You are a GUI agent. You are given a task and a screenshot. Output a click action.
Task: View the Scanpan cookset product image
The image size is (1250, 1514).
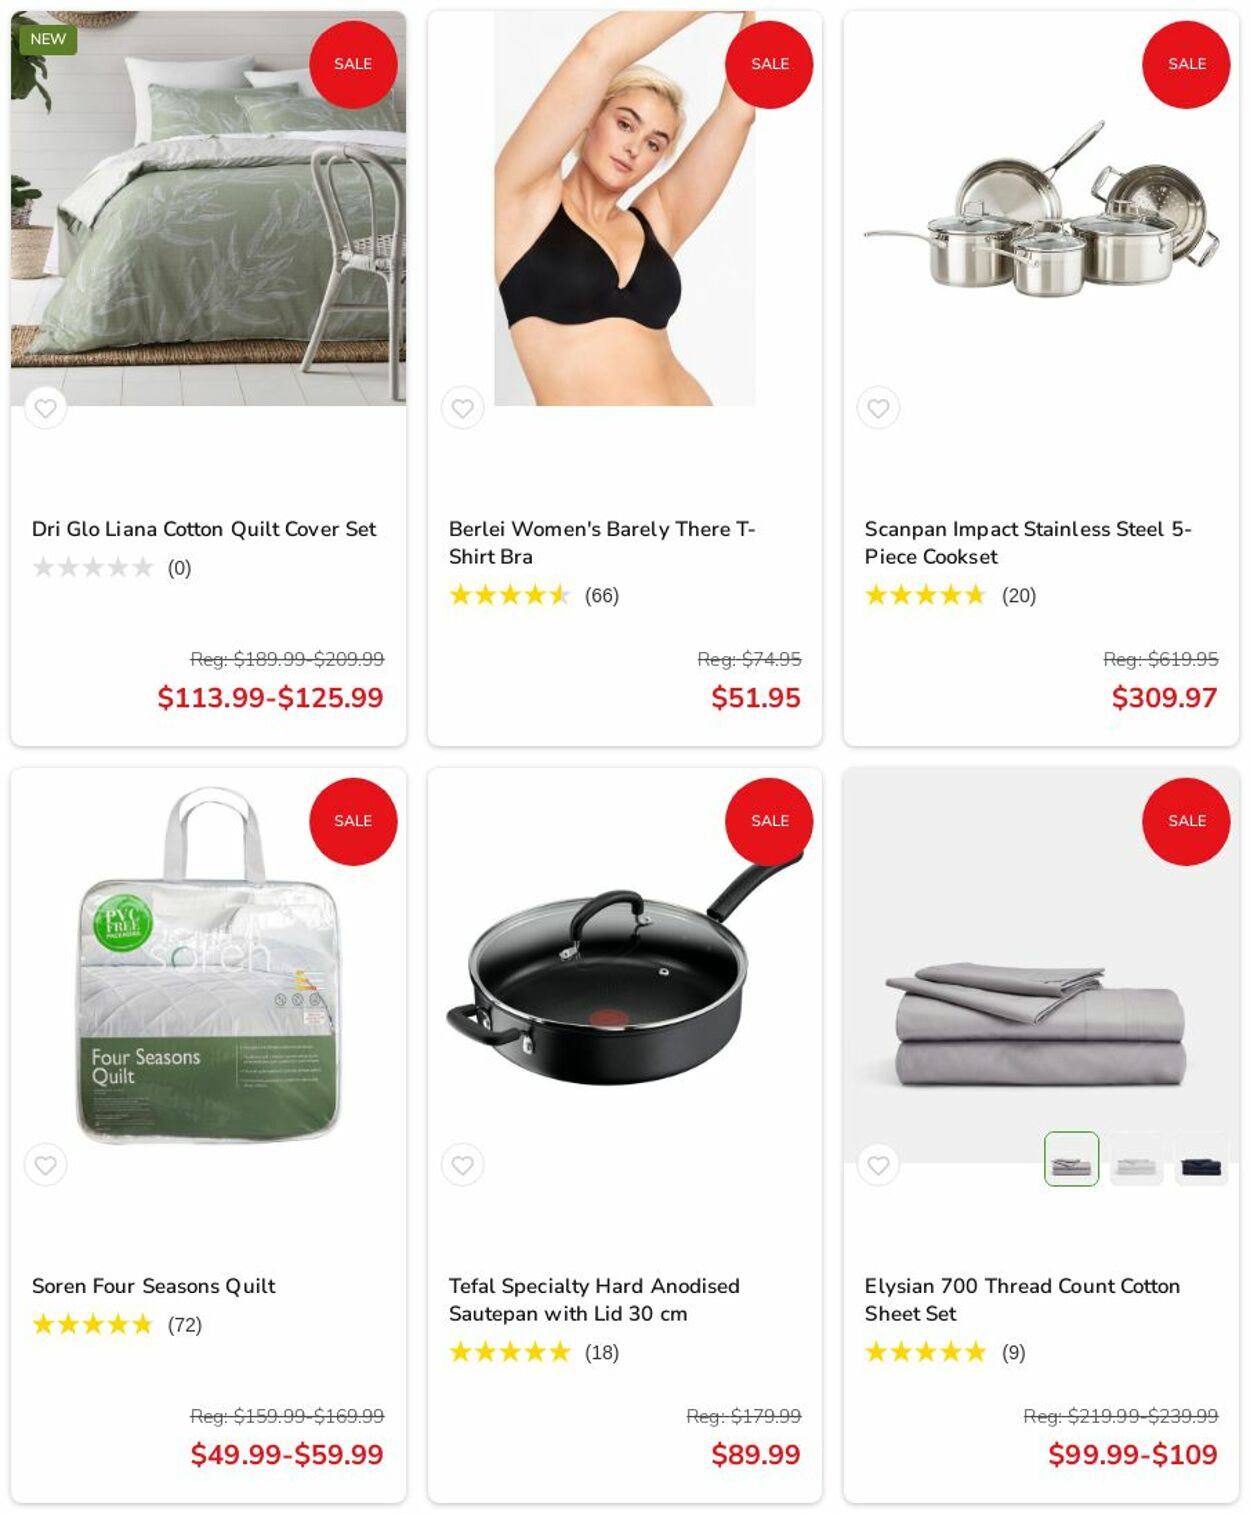point(1041,210)
